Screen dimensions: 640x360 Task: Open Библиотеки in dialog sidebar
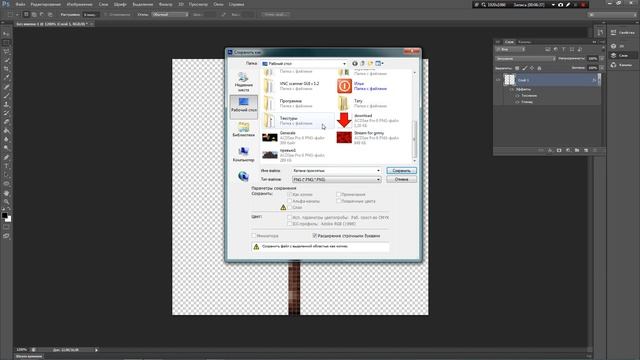pyautogui.click(x=244, y=129)
